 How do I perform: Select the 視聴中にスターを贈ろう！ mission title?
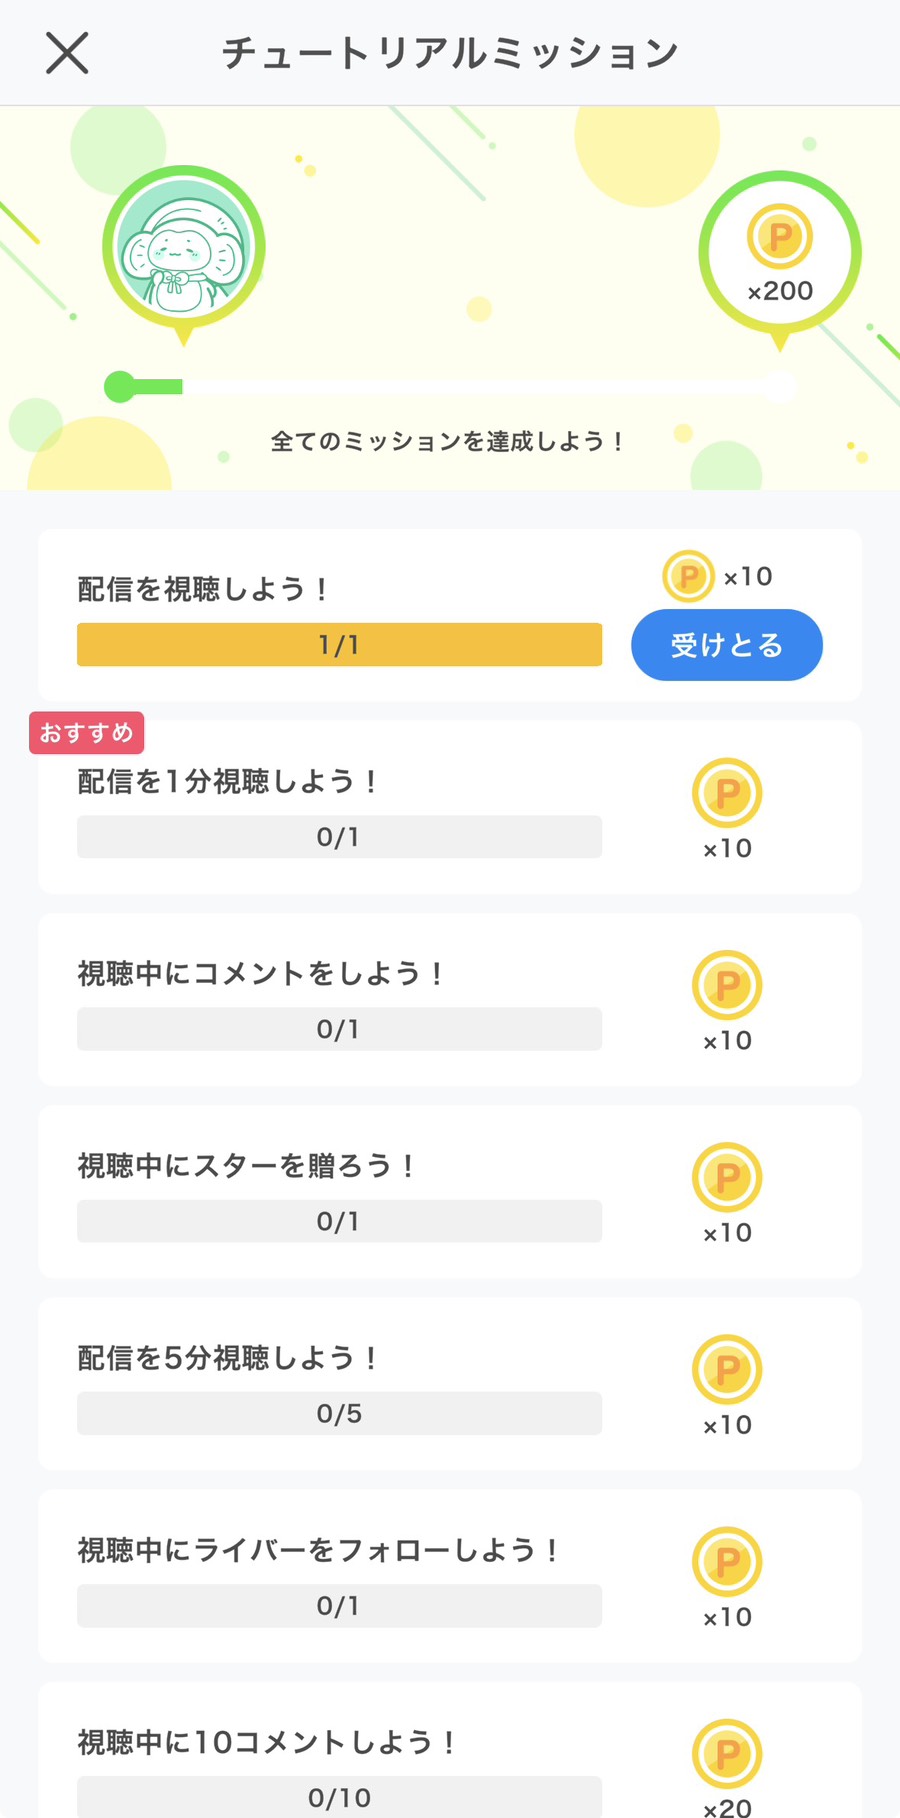tap(245, 1165)
